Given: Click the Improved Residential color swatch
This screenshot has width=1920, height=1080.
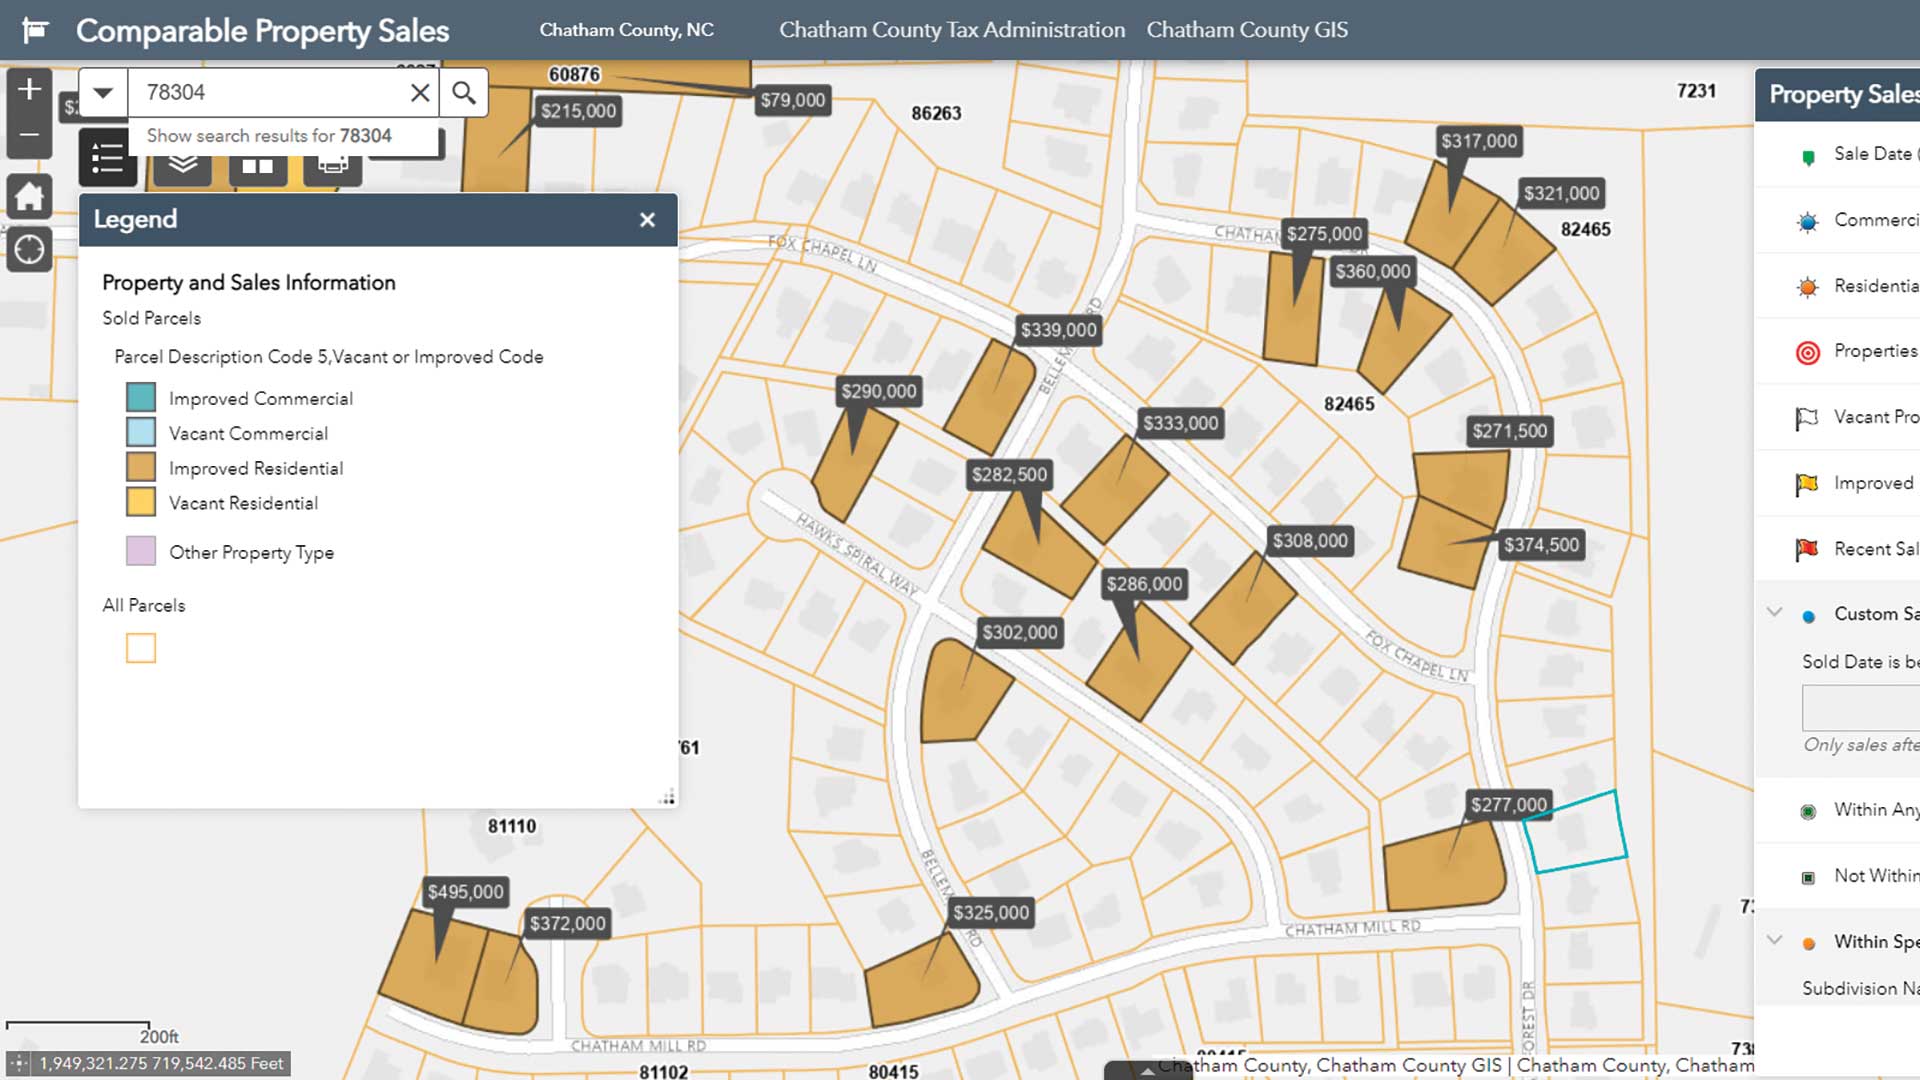Looking at the screenshot, I should tap(141, 467).
